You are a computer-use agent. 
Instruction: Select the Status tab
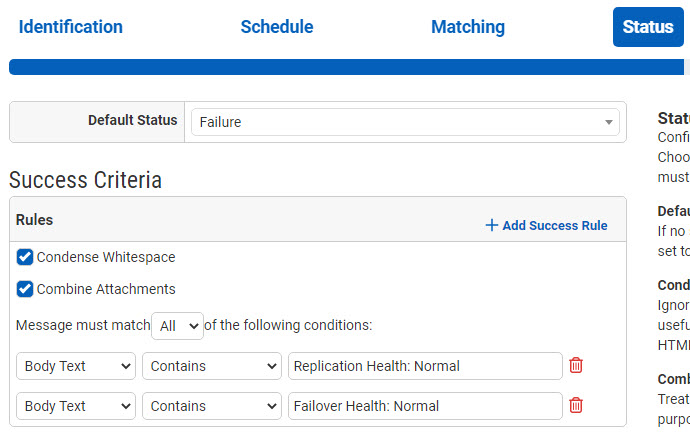(647, 27)
